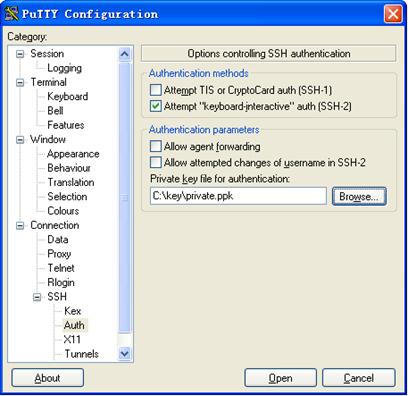Click Open to start the session
Image resolution: width=408 pixels, height=396 pixels.
coord(280,378)
